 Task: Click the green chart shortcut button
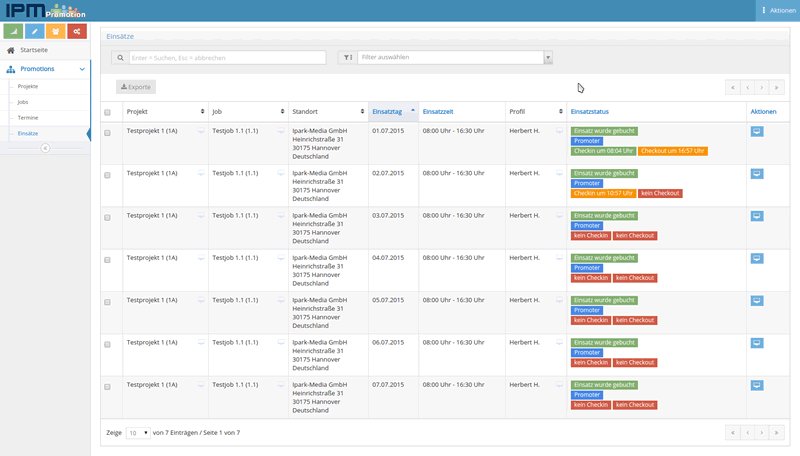point(13,32)
